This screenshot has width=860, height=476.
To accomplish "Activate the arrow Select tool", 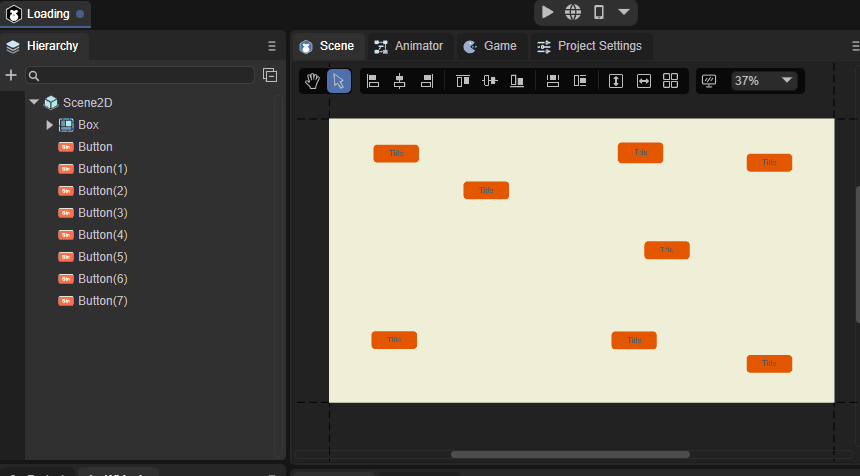I will tap(339, 81).
